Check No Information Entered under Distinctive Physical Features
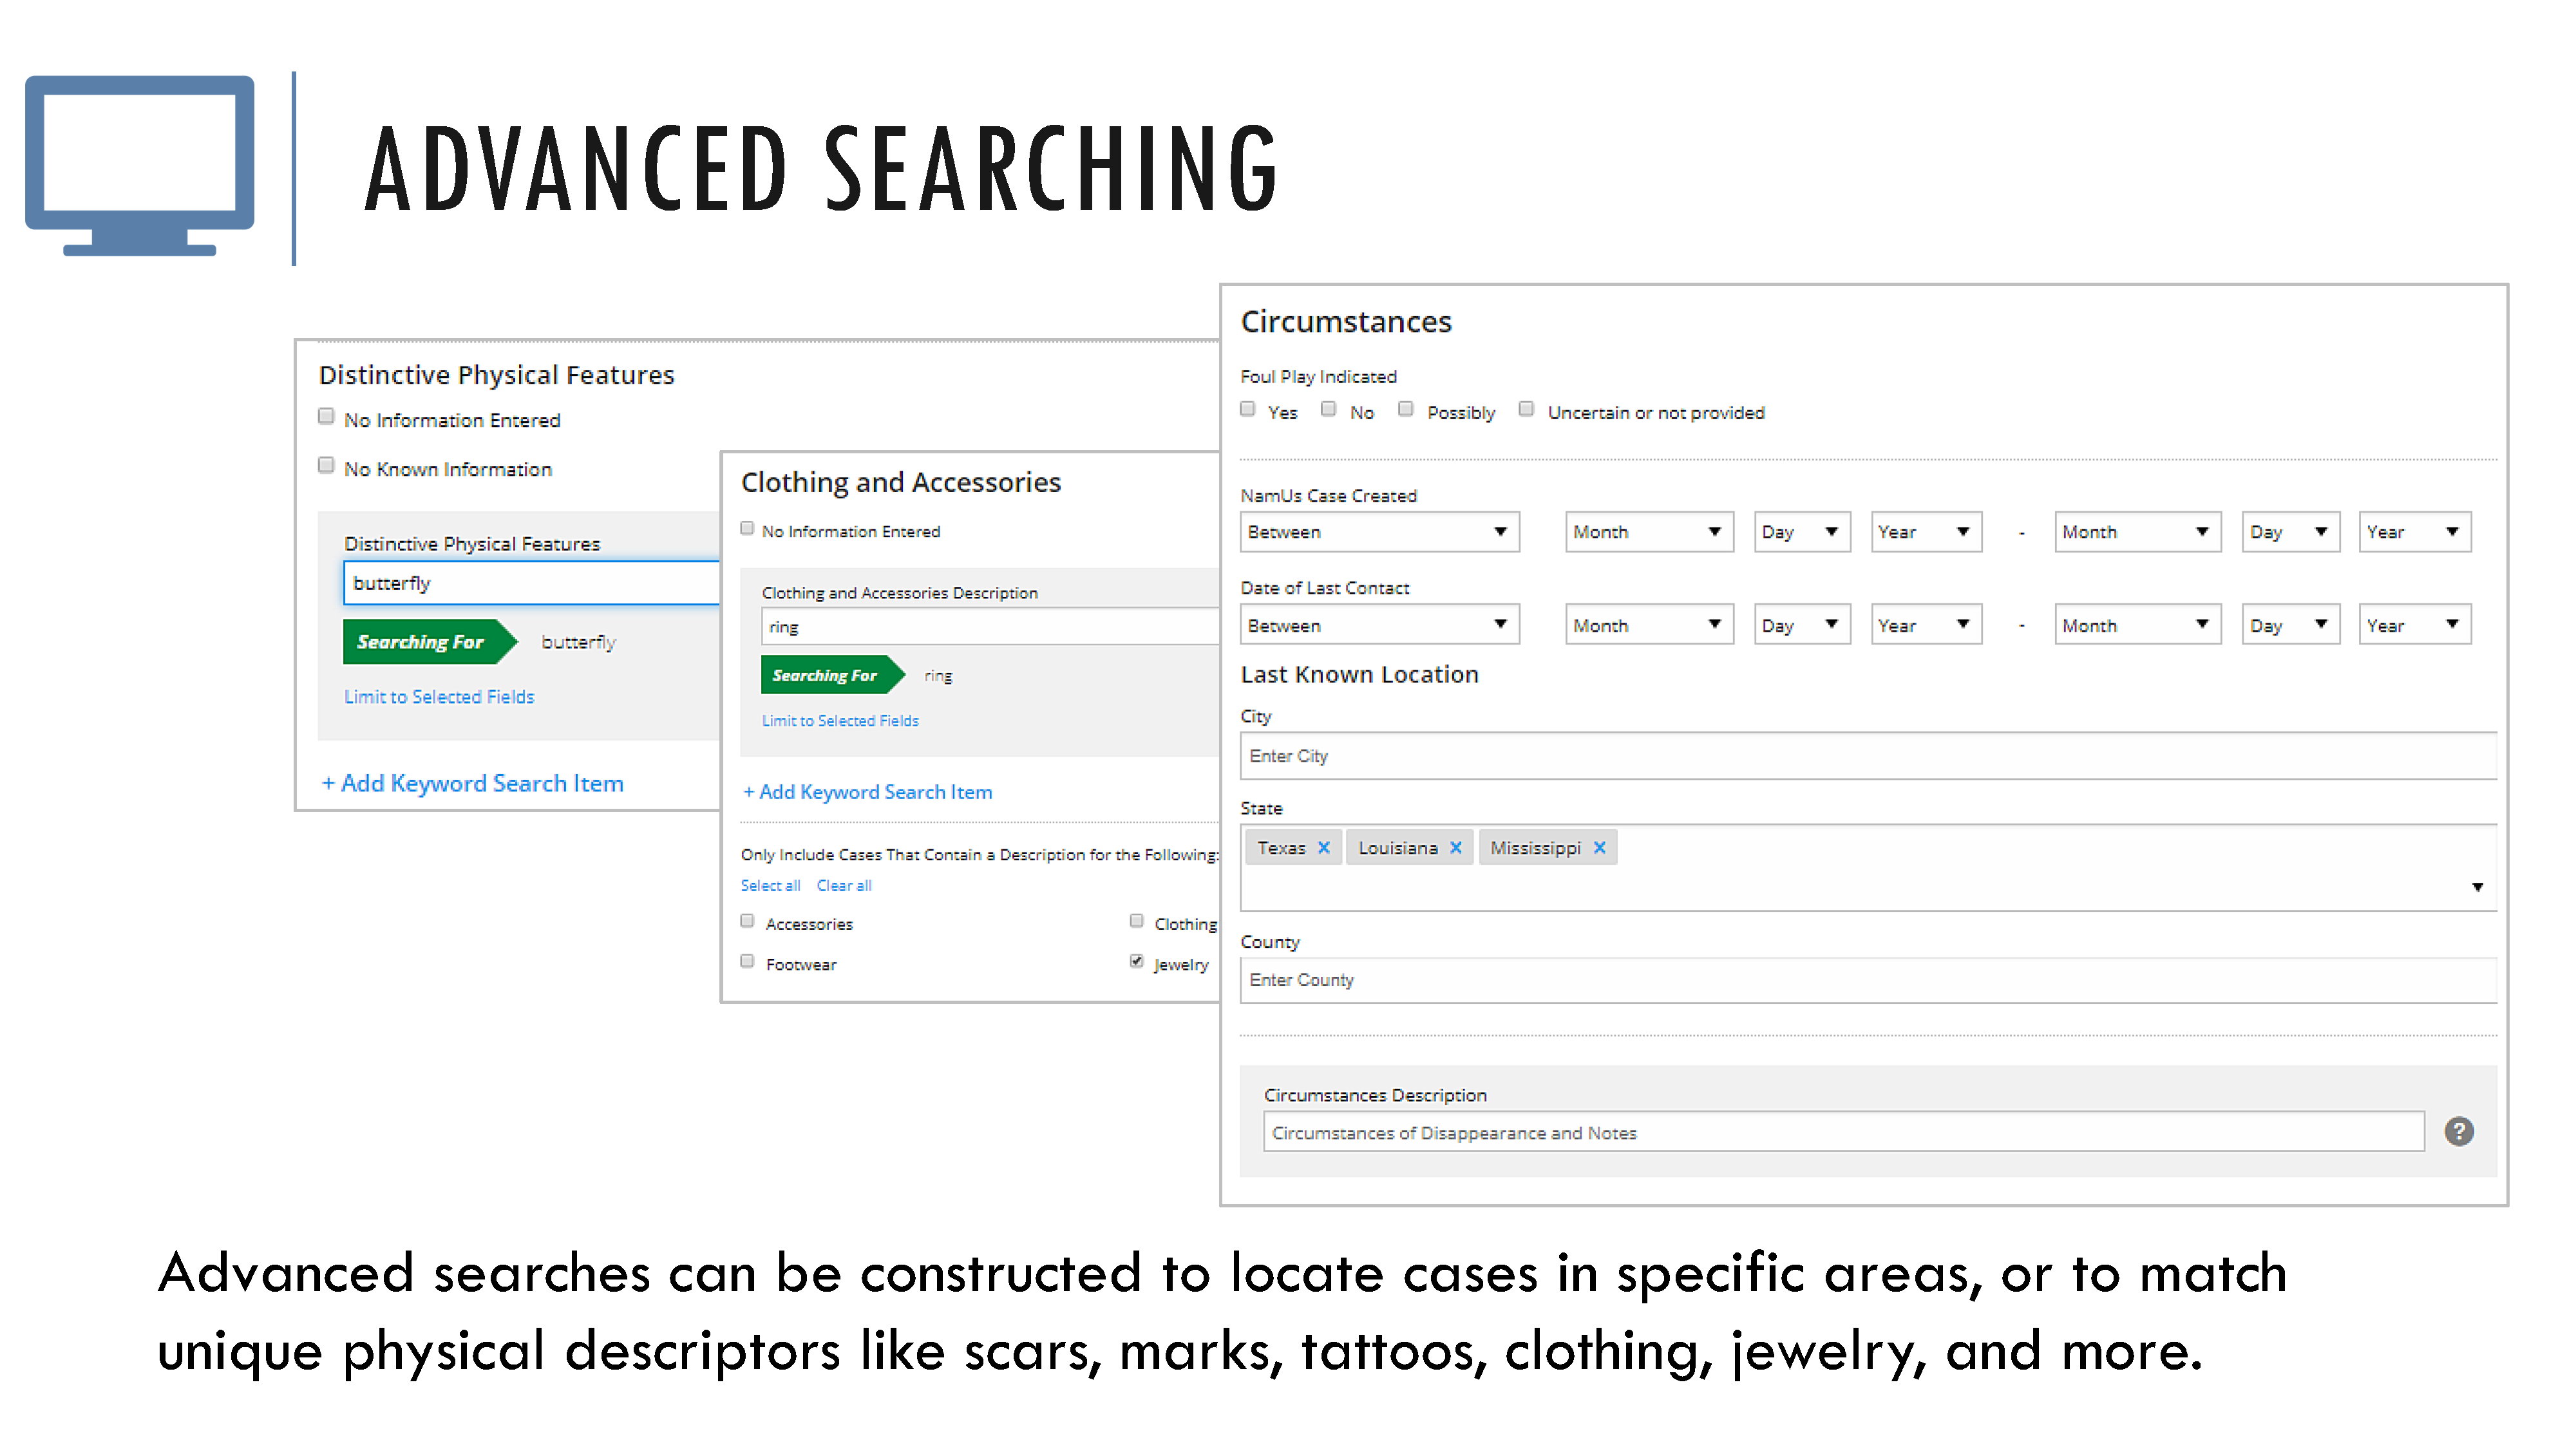Image resolution: width=2576 pixels, height=1454 pixels. coord(326,416)
